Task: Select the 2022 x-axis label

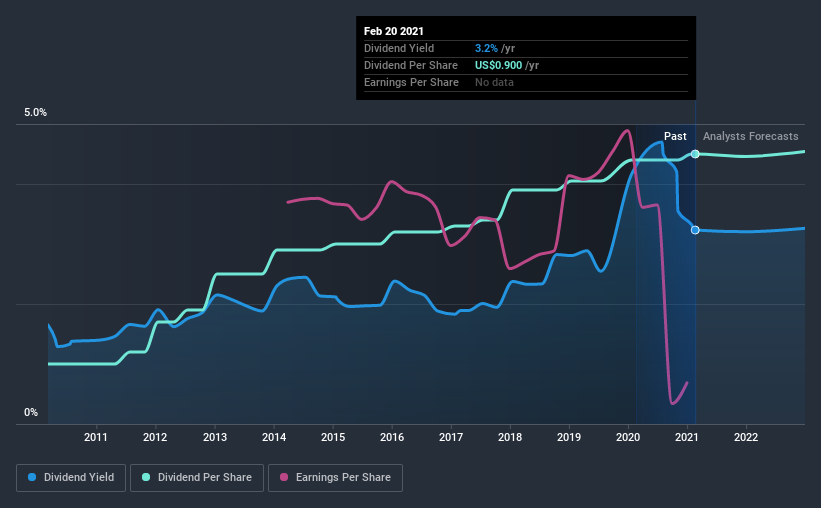Action: (746, 437)
